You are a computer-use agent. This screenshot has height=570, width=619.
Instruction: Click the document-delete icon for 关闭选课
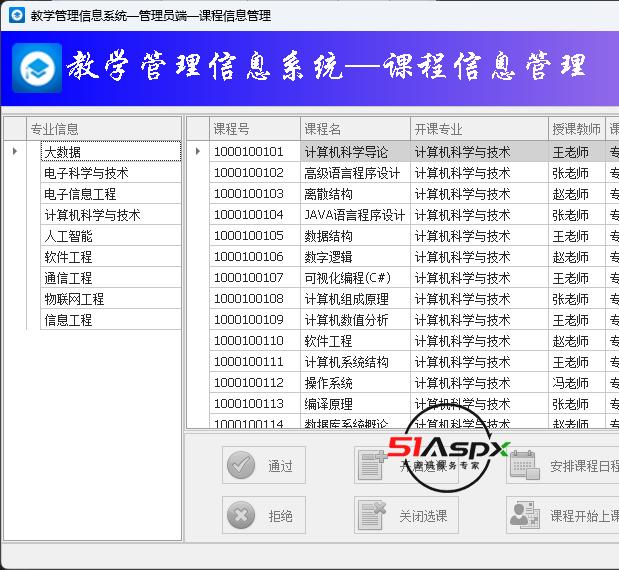[x=371, y=516]
